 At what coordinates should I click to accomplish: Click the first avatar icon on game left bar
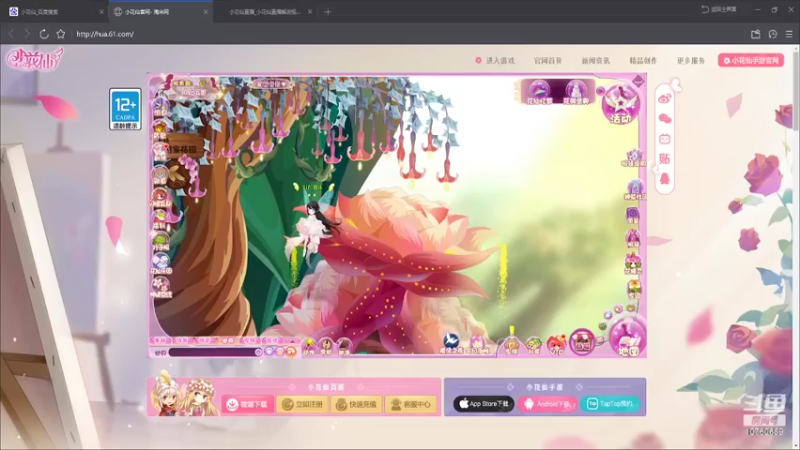click(160, 109)
